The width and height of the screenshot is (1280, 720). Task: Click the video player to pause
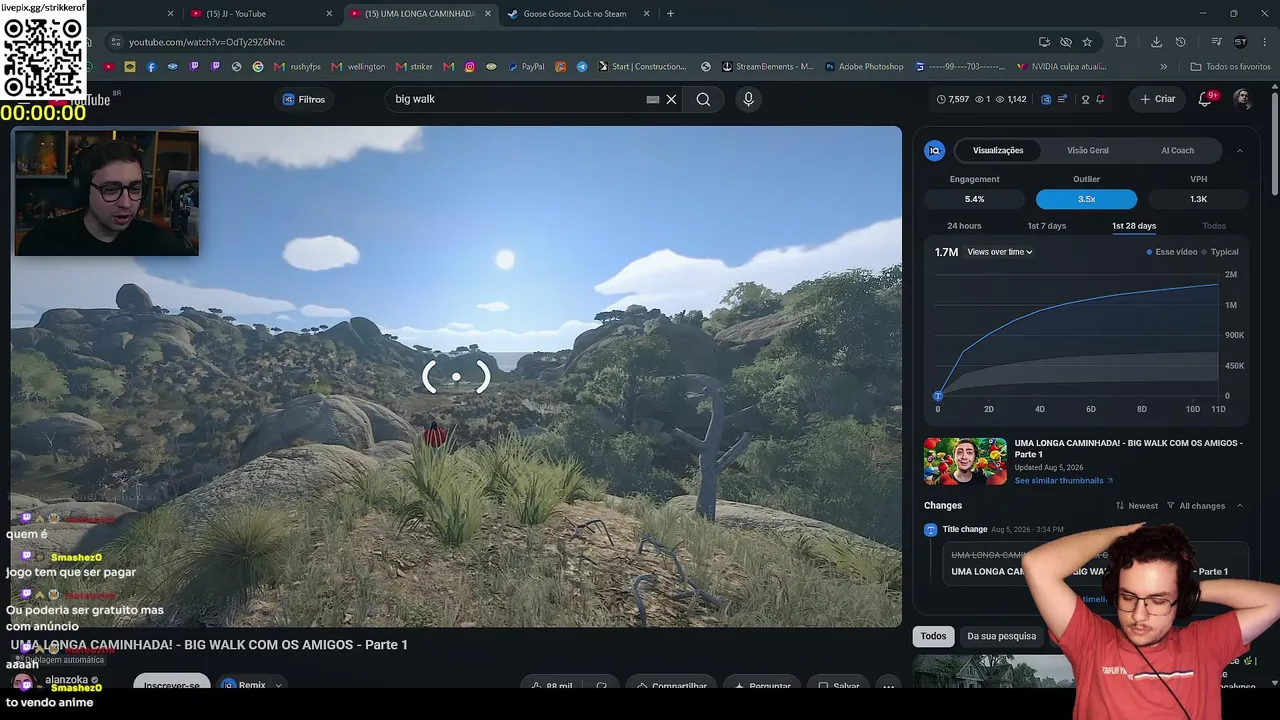pyautogui.click(x=456, y=376)
